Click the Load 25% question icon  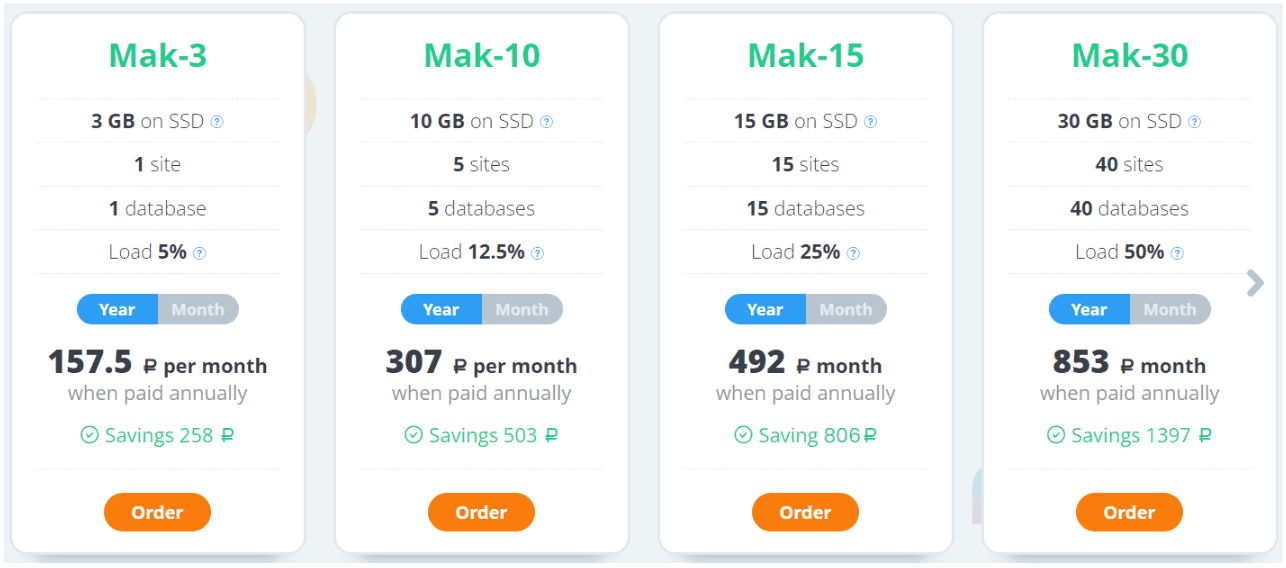click(x=853, y=253)
